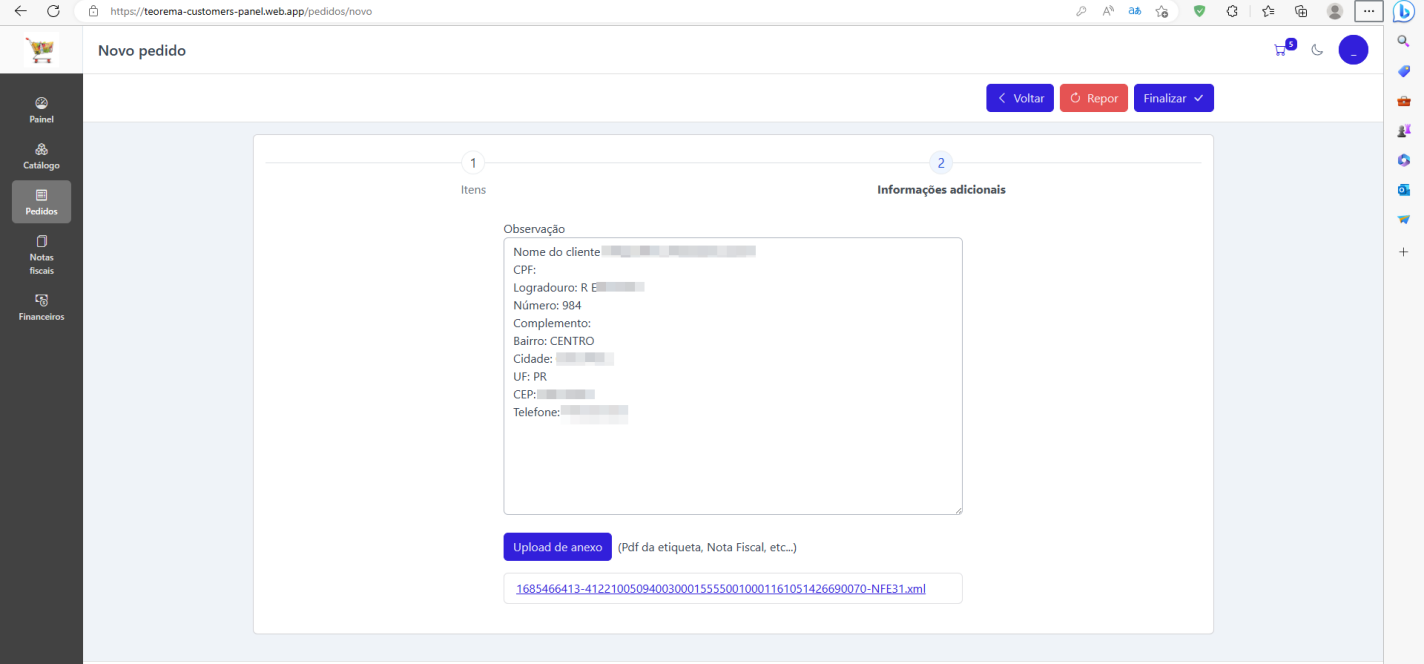This screenshot has height=664, width=1424.
Task: Click inside the Observação text area
Action: pyautogui.click(x=733, y=376)
